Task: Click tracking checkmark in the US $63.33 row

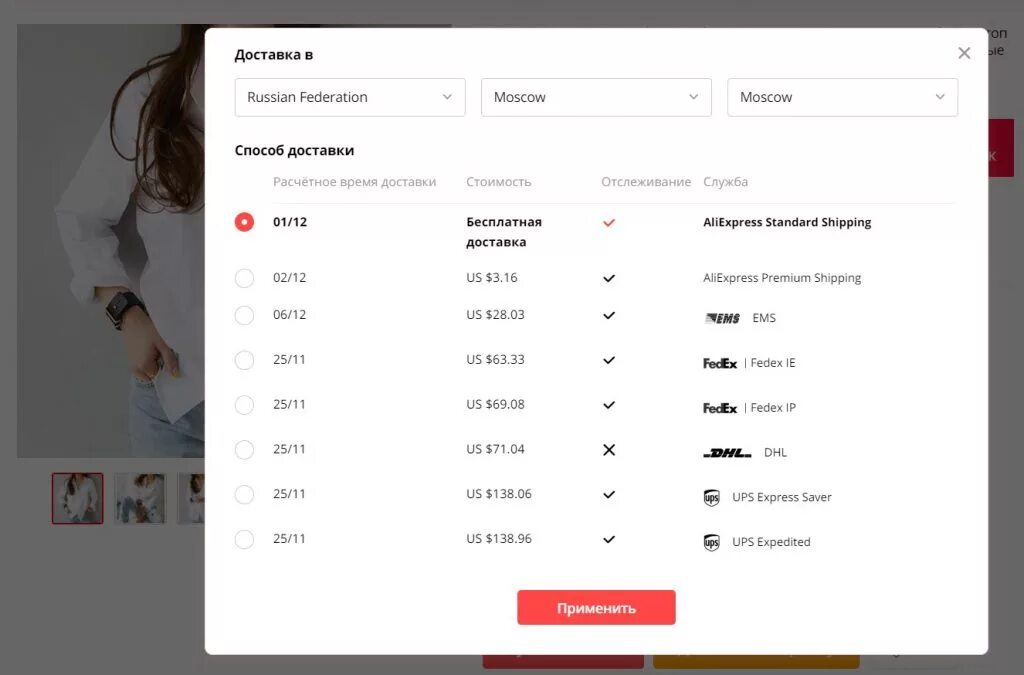Action: (x=609, y=360)
